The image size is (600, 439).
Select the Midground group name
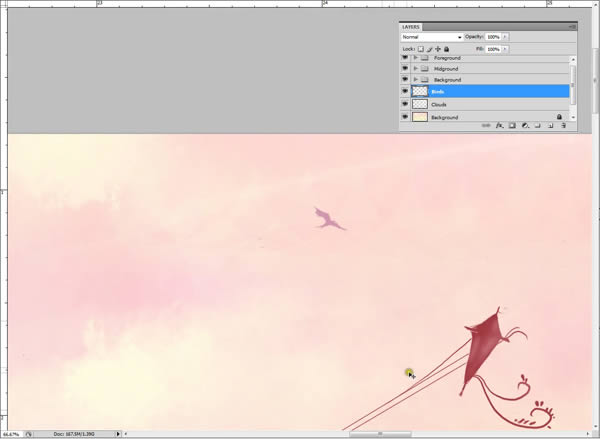point(446,69)
